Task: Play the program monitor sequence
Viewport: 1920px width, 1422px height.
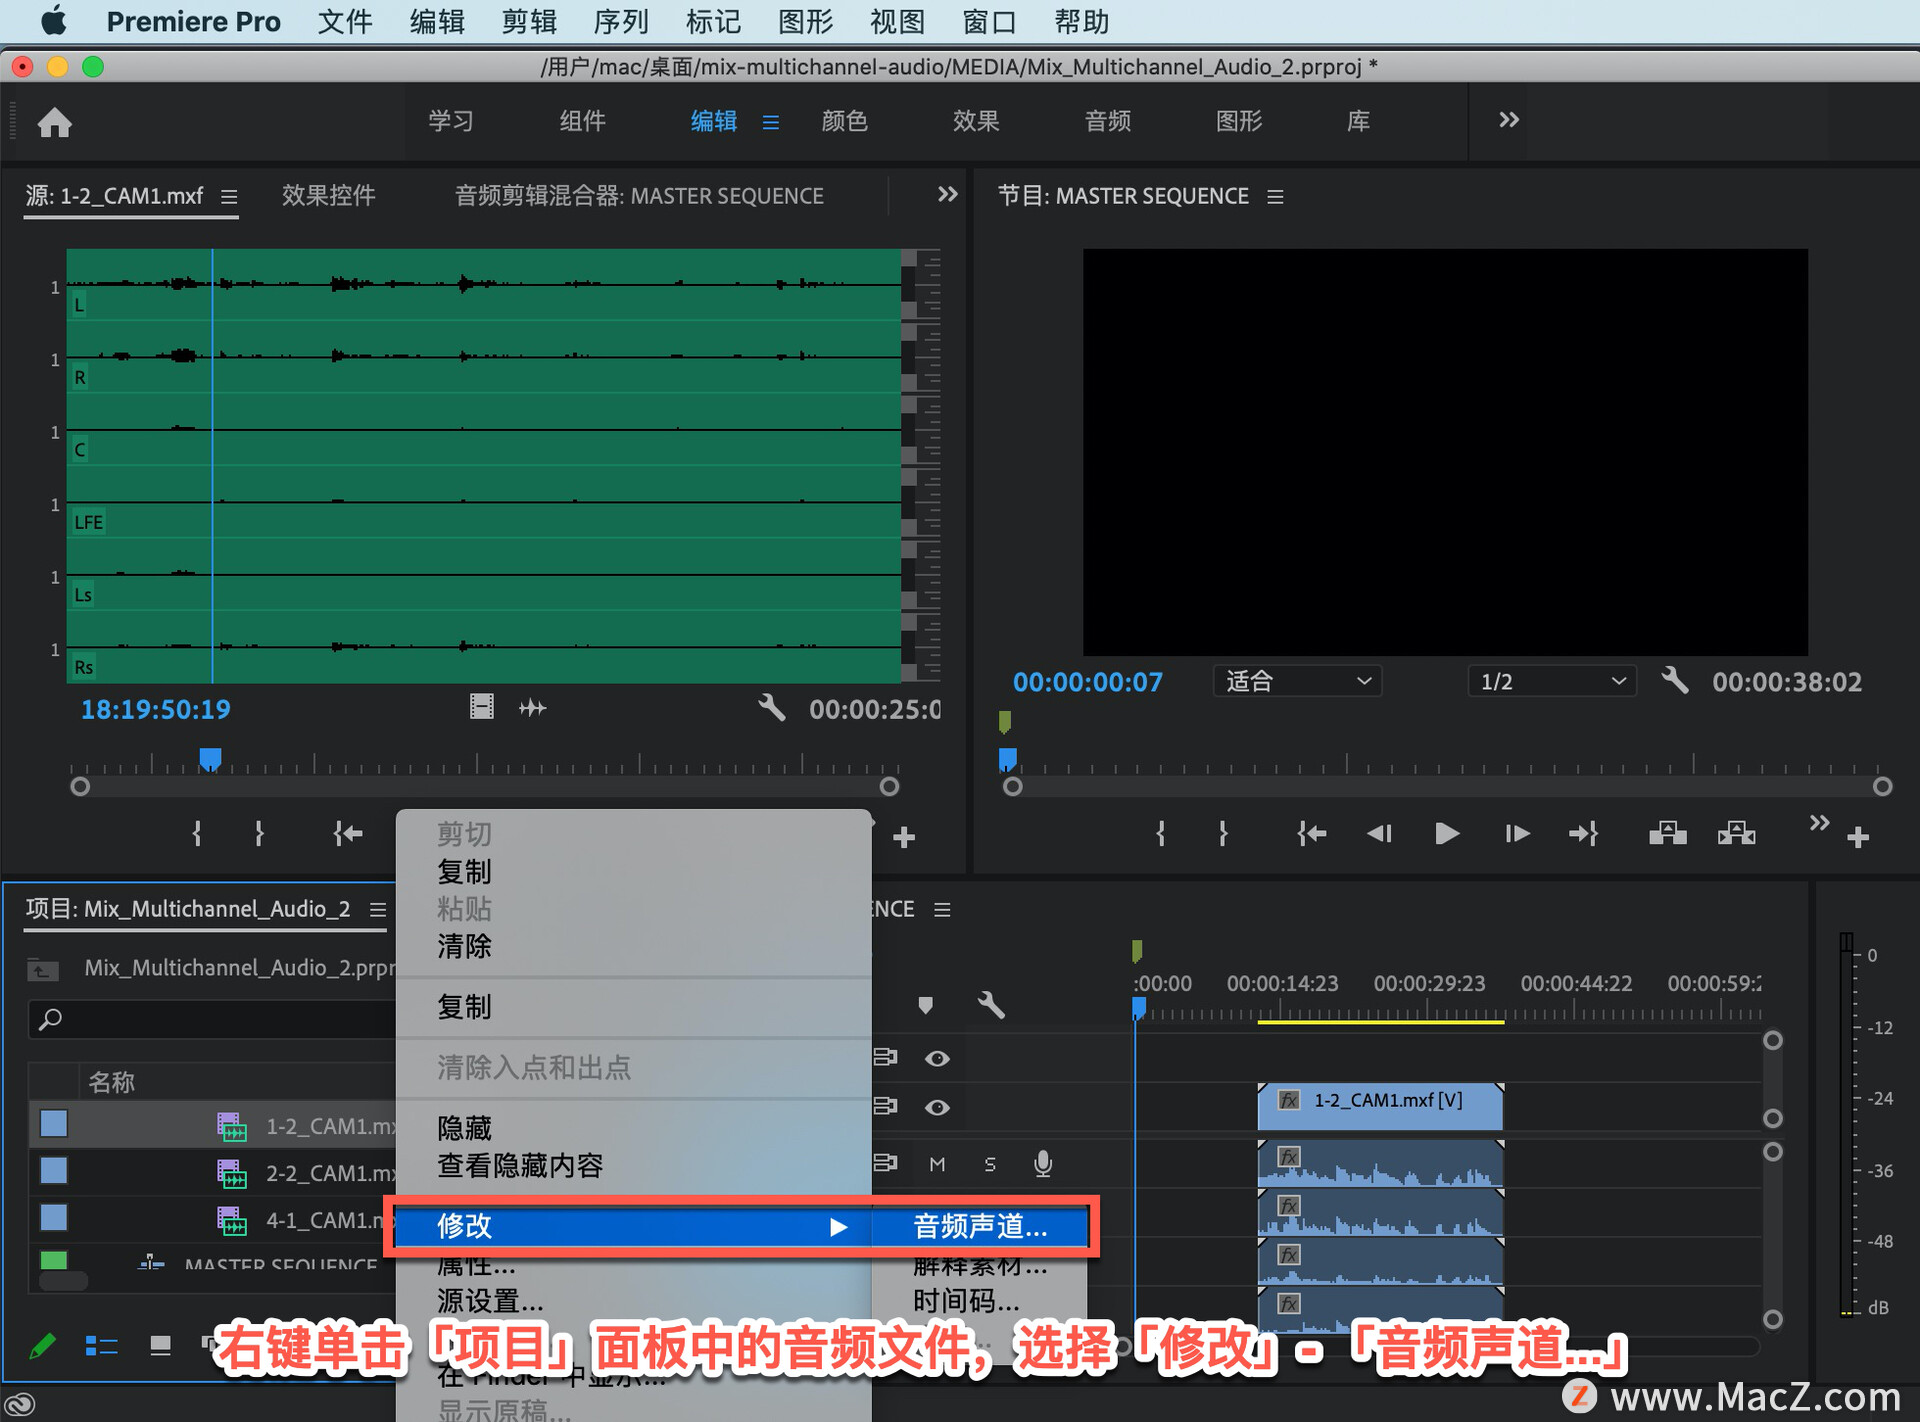Action: tap(1446, 833)
